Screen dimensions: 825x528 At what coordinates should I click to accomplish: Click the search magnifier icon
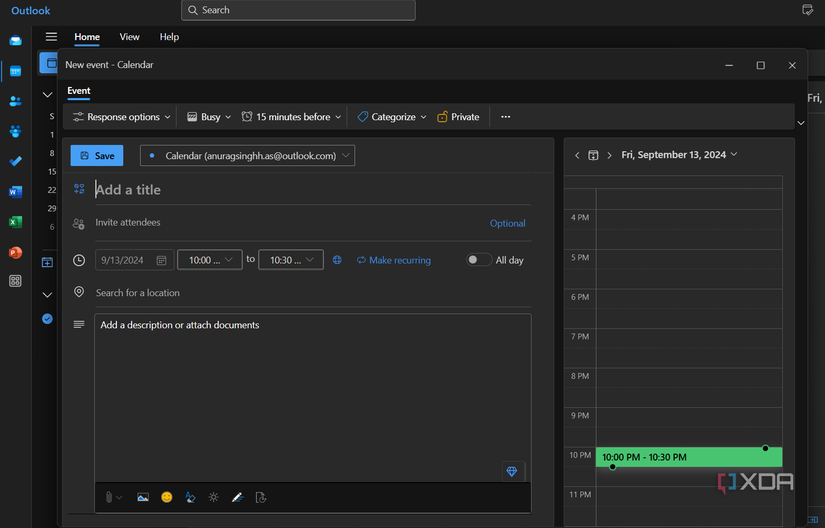click(193, 10)
